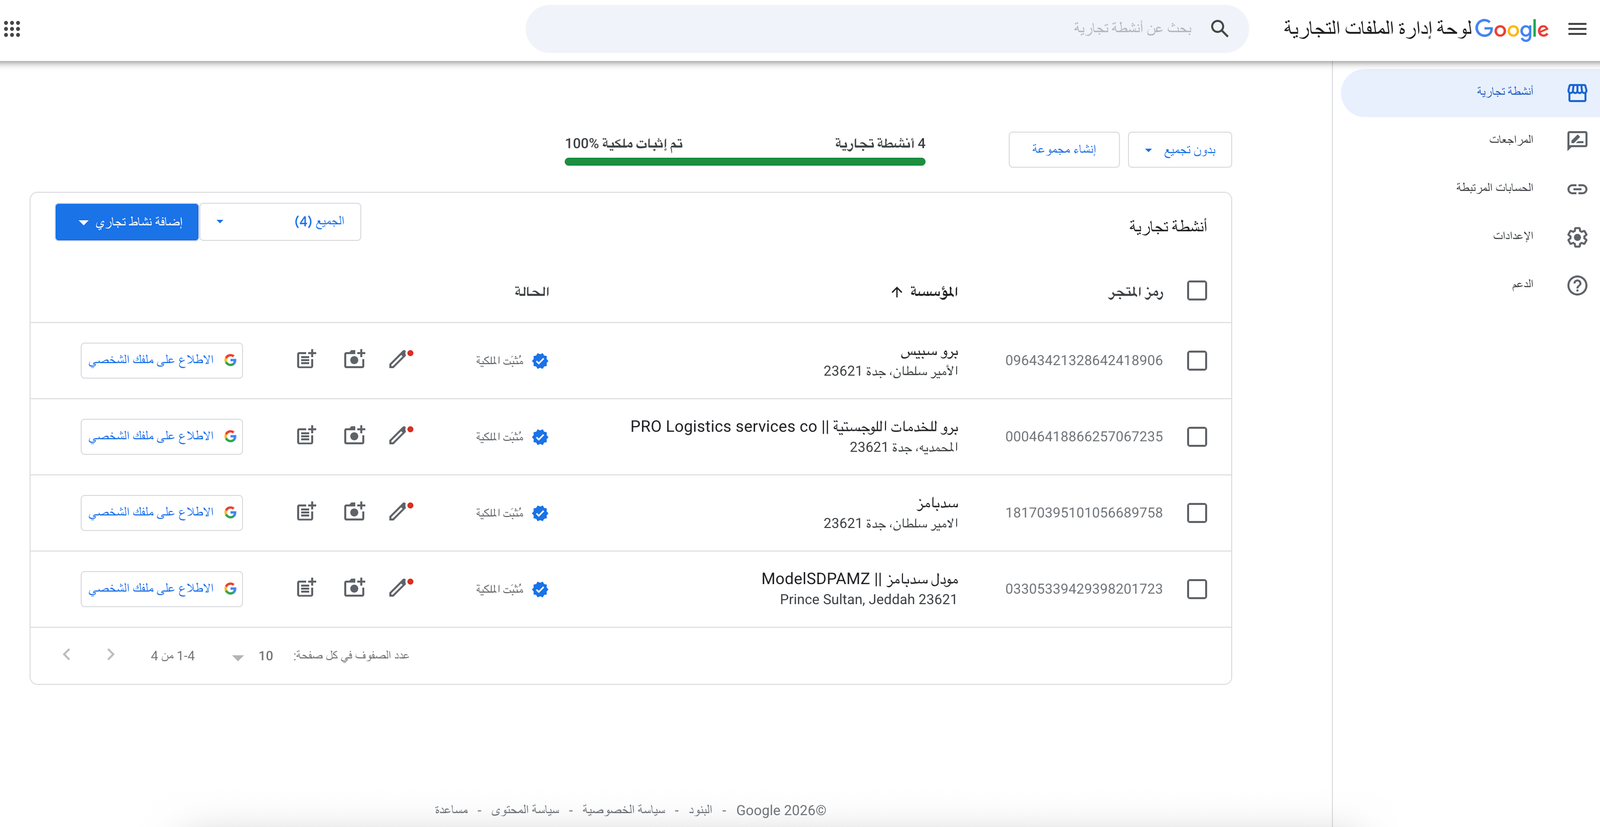The height and width of the screenshot is (827, 1600).
Task: Edit pencil icon for PRO Logistics services co
Action: 400,435
